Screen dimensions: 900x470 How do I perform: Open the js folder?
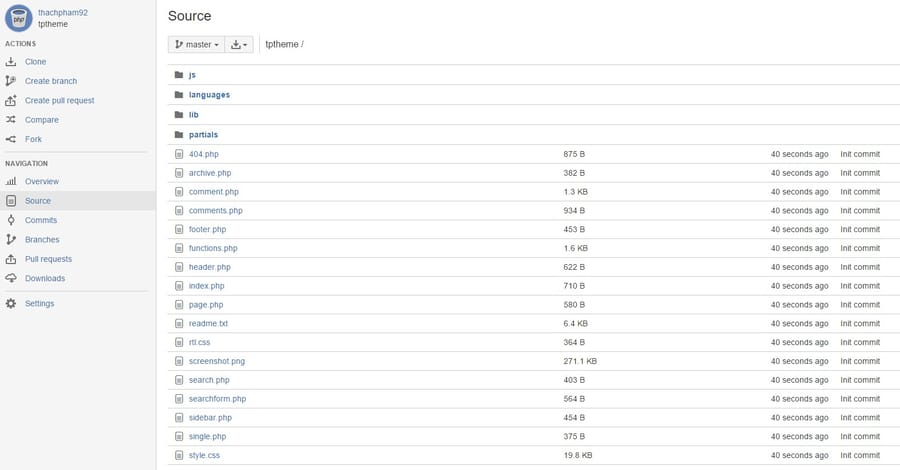pos(192,75)
